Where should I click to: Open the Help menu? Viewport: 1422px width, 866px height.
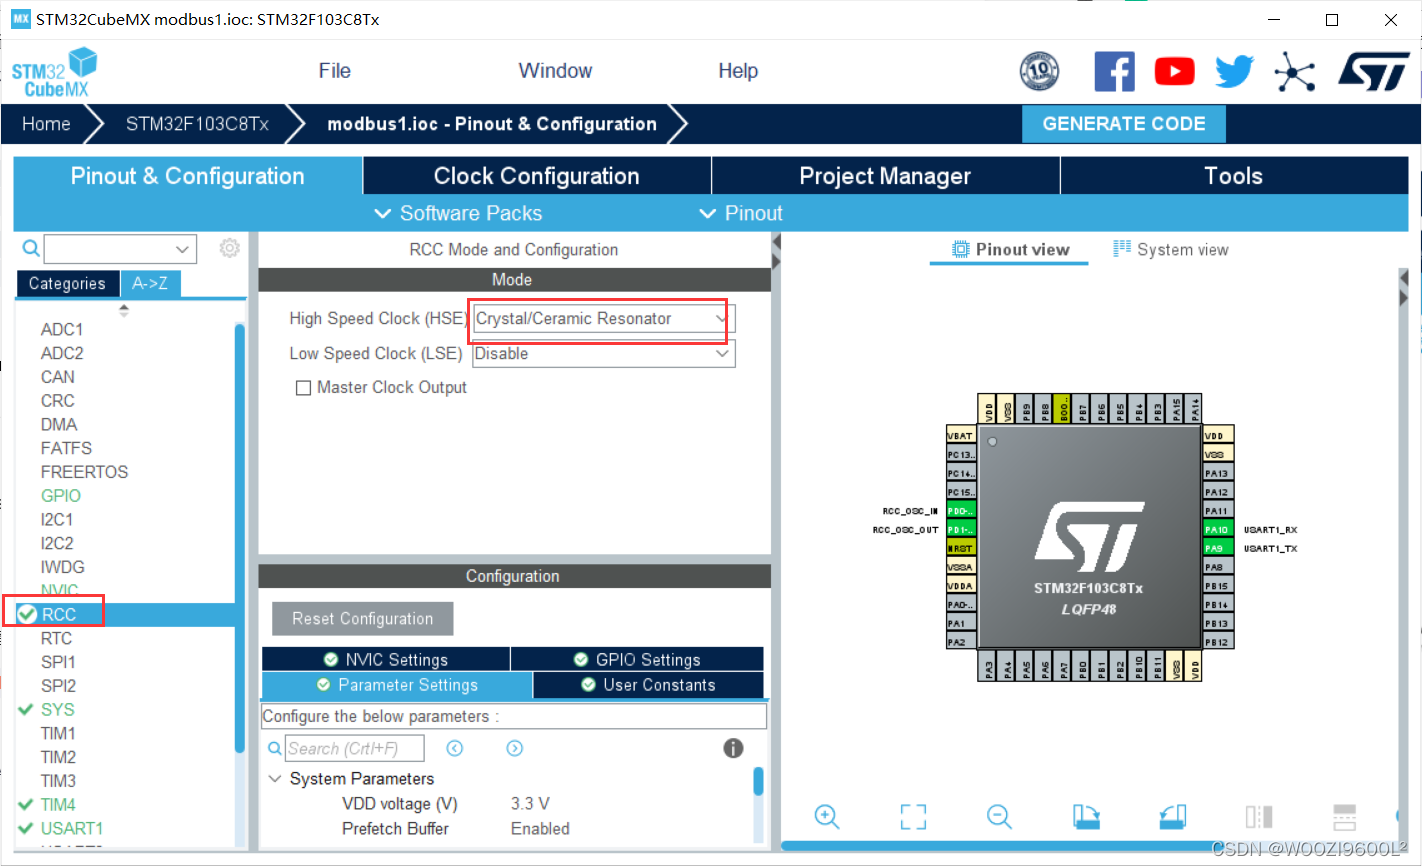[x=738, y=71]
